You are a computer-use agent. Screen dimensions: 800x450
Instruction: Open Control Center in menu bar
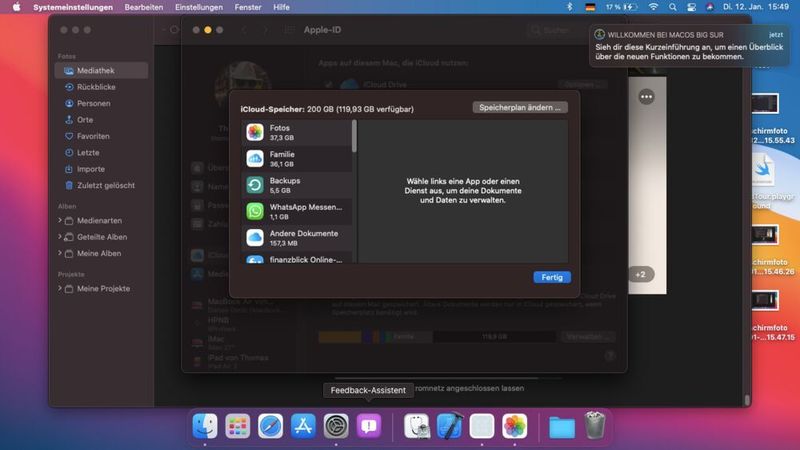691,7
